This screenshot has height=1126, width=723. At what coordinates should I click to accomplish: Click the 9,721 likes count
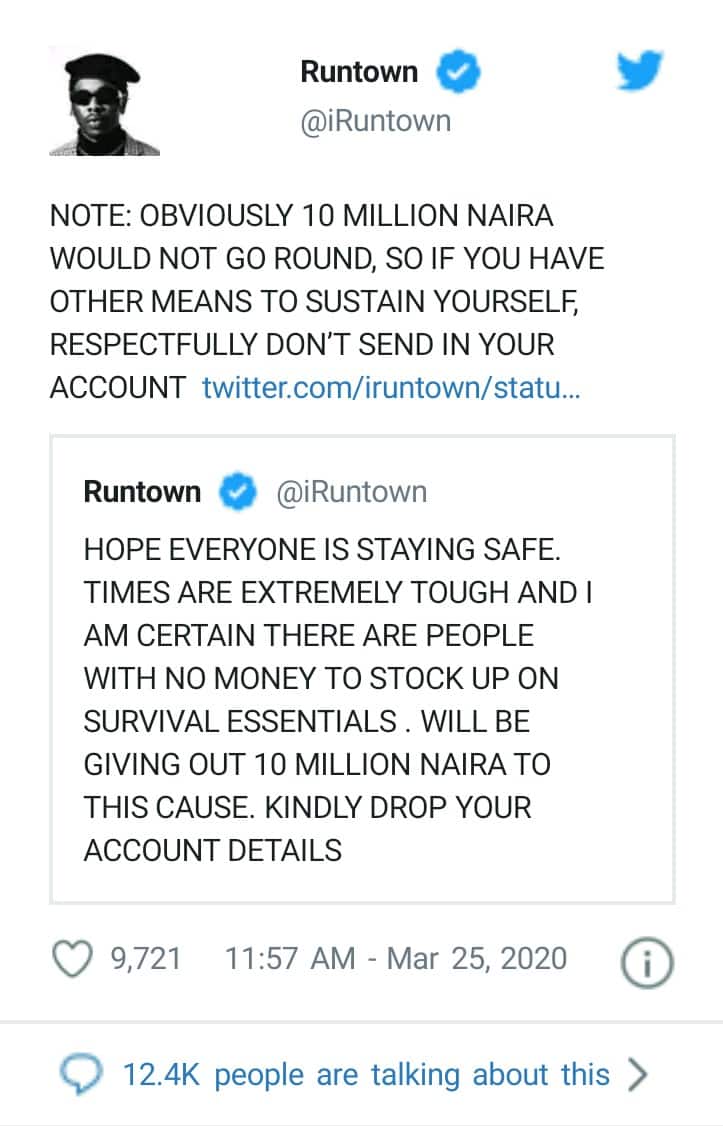(145, 958)
